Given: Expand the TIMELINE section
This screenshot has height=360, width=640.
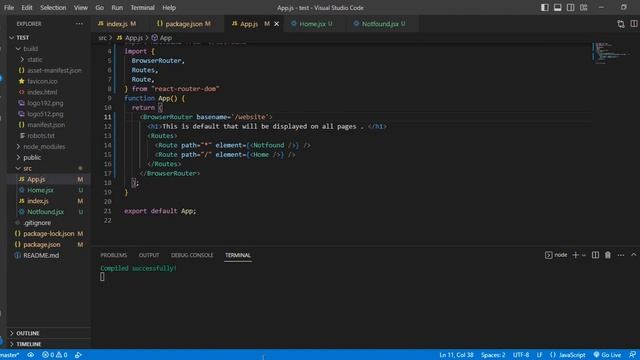Looking at the screenshot, I should pyautogui.click(x=49, y=344).
